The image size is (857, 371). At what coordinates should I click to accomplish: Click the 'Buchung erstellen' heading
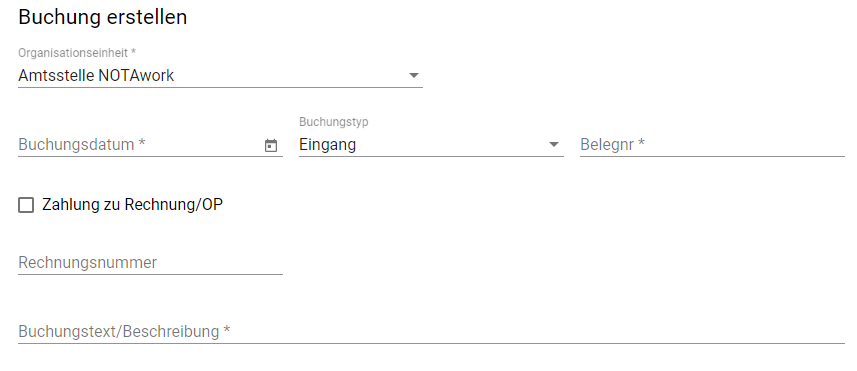coord(103,17)
